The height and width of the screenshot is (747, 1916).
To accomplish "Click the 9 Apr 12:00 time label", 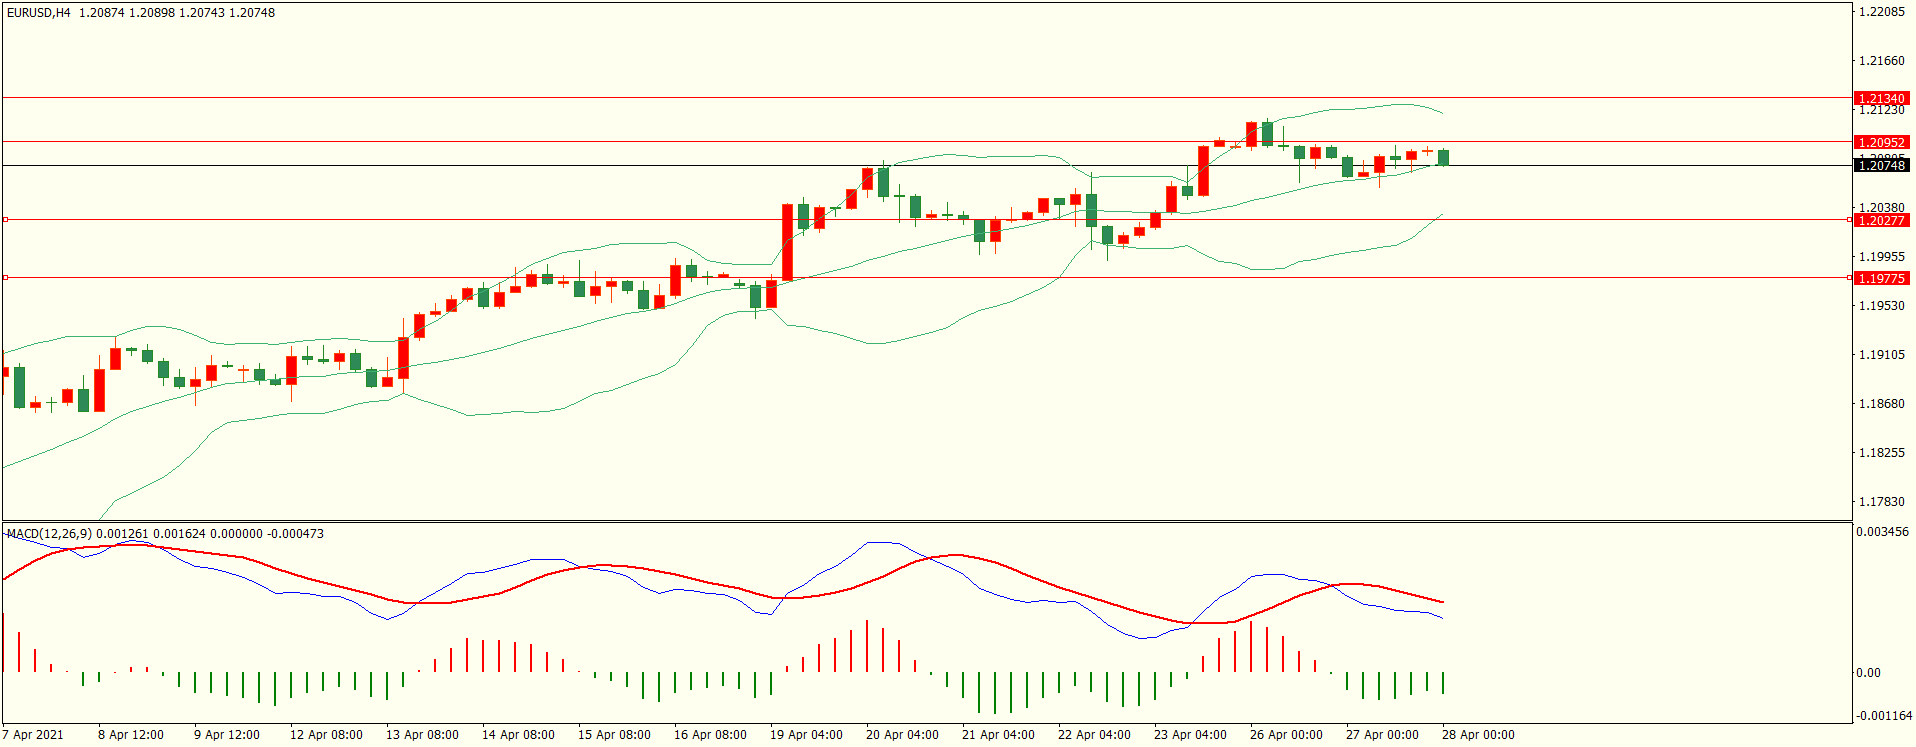I will 227,735.
